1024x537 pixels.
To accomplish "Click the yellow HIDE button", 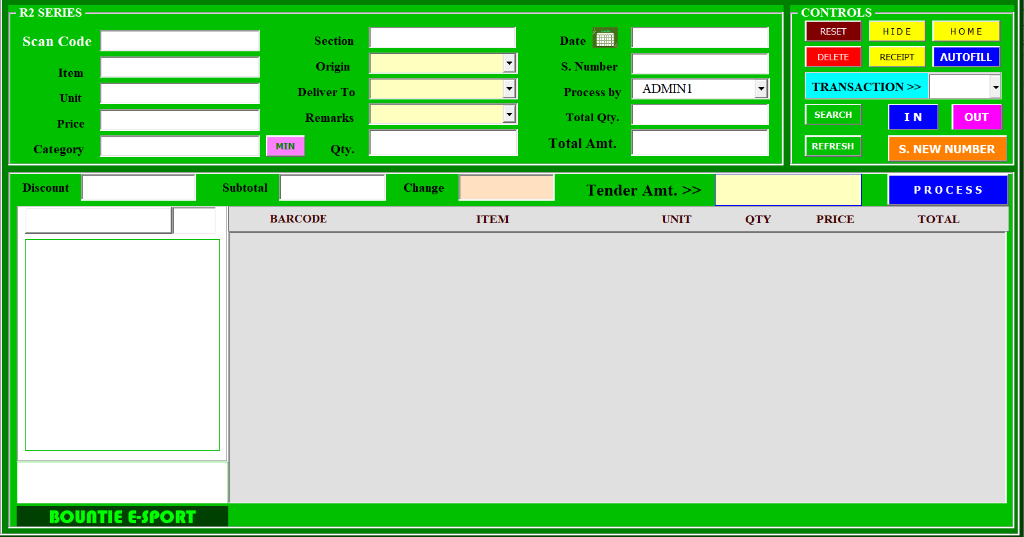I will click(x=897, y=31).
